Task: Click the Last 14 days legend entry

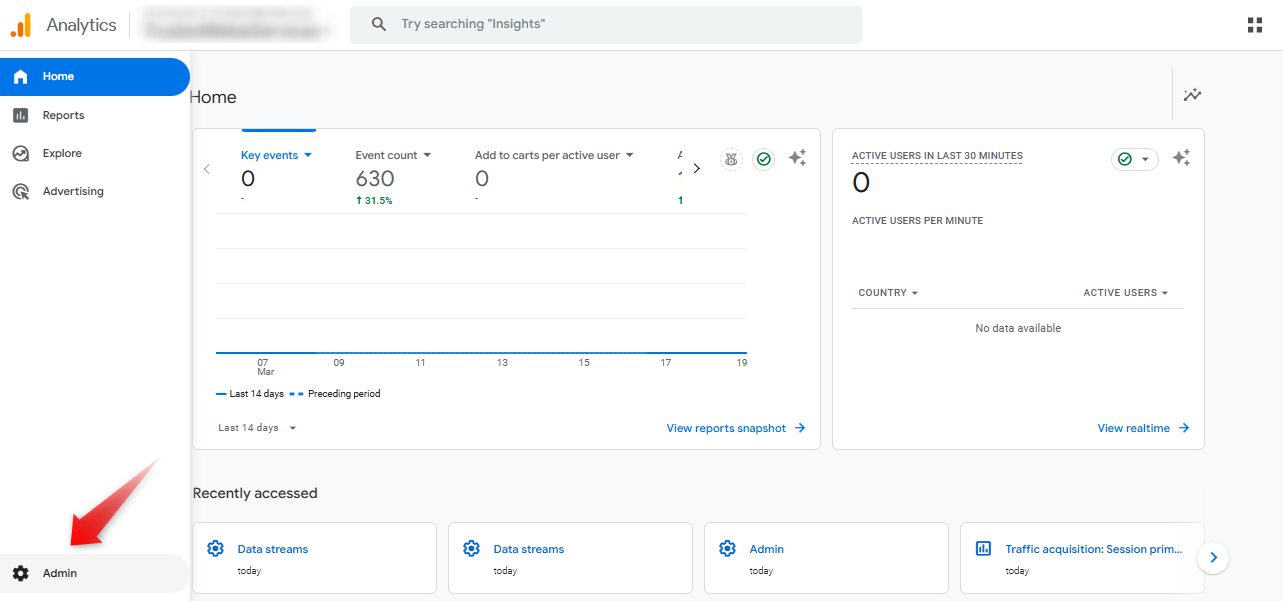Action: pyautogui.click(x=250, y=394)
